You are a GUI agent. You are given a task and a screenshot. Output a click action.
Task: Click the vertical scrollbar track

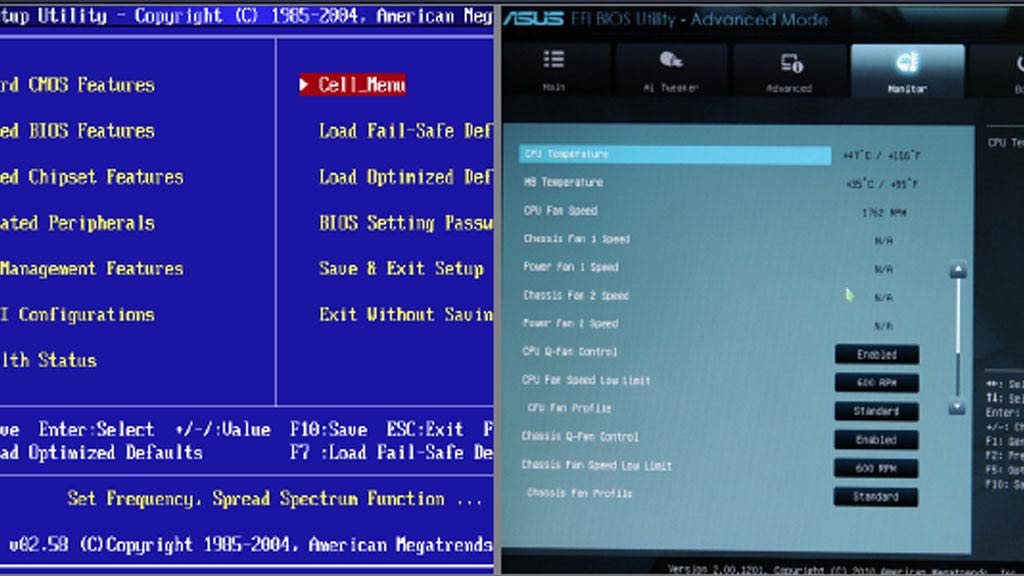[957, 340]
